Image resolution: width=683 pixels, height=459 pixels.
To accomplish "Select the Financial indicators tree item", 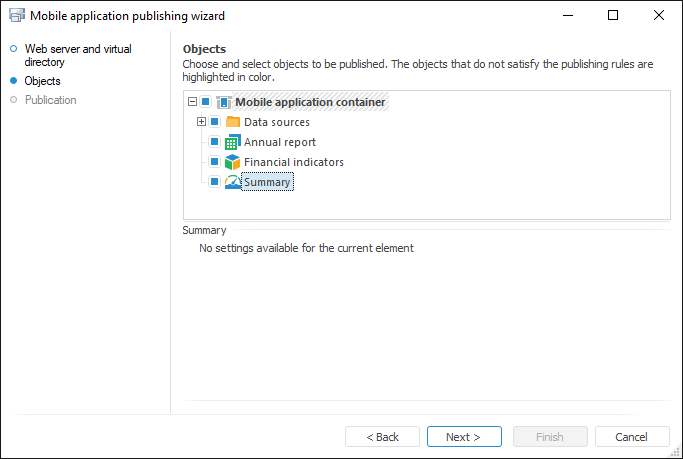I will click(294, 162).
